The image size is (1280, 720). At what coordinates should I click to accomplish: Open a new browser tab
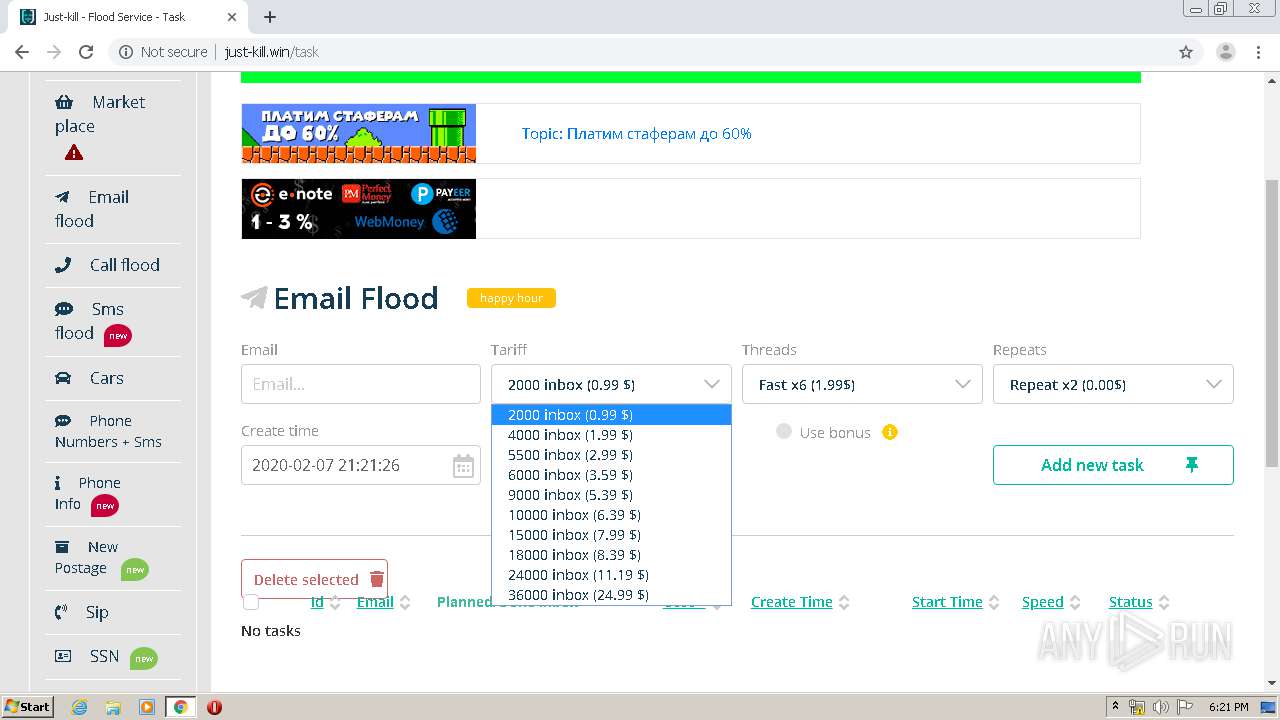[270, 17]
